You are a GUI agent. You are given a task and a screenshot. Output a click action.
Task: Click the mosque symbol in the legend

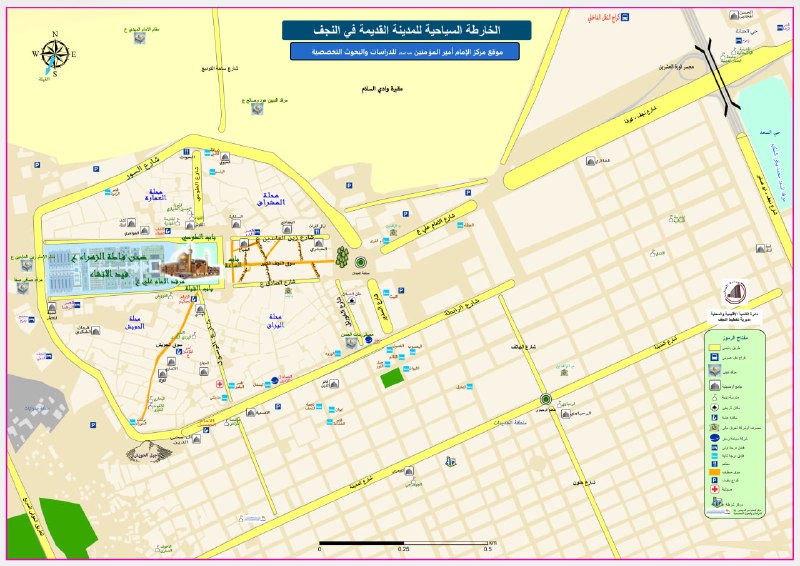click(x=714, y=384)
